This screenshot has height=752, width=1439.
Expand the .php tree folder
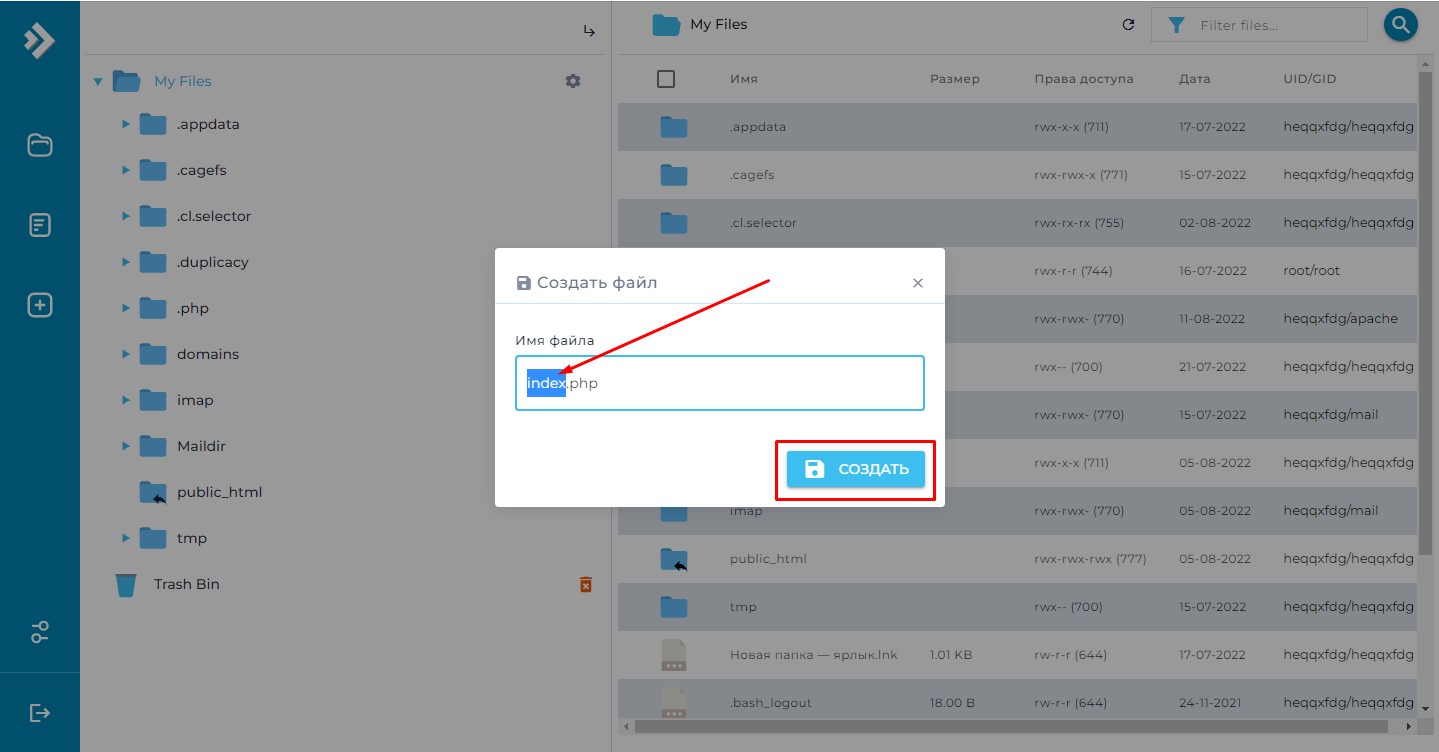point(126,308)
